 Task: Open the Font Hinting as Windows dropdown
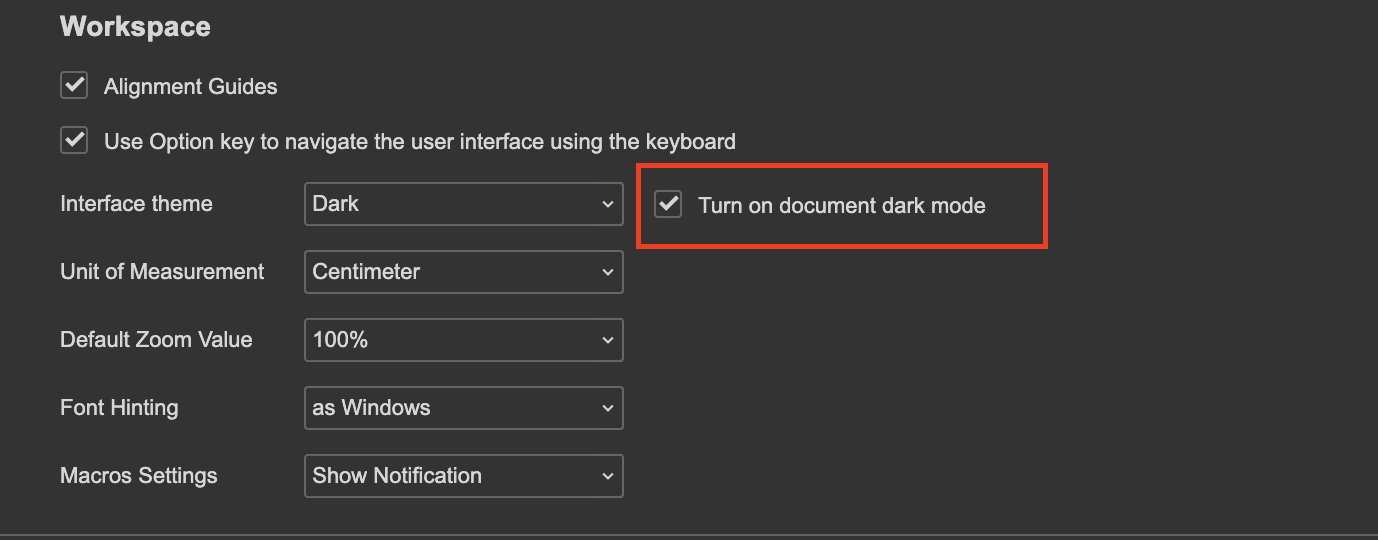(464, 408)
